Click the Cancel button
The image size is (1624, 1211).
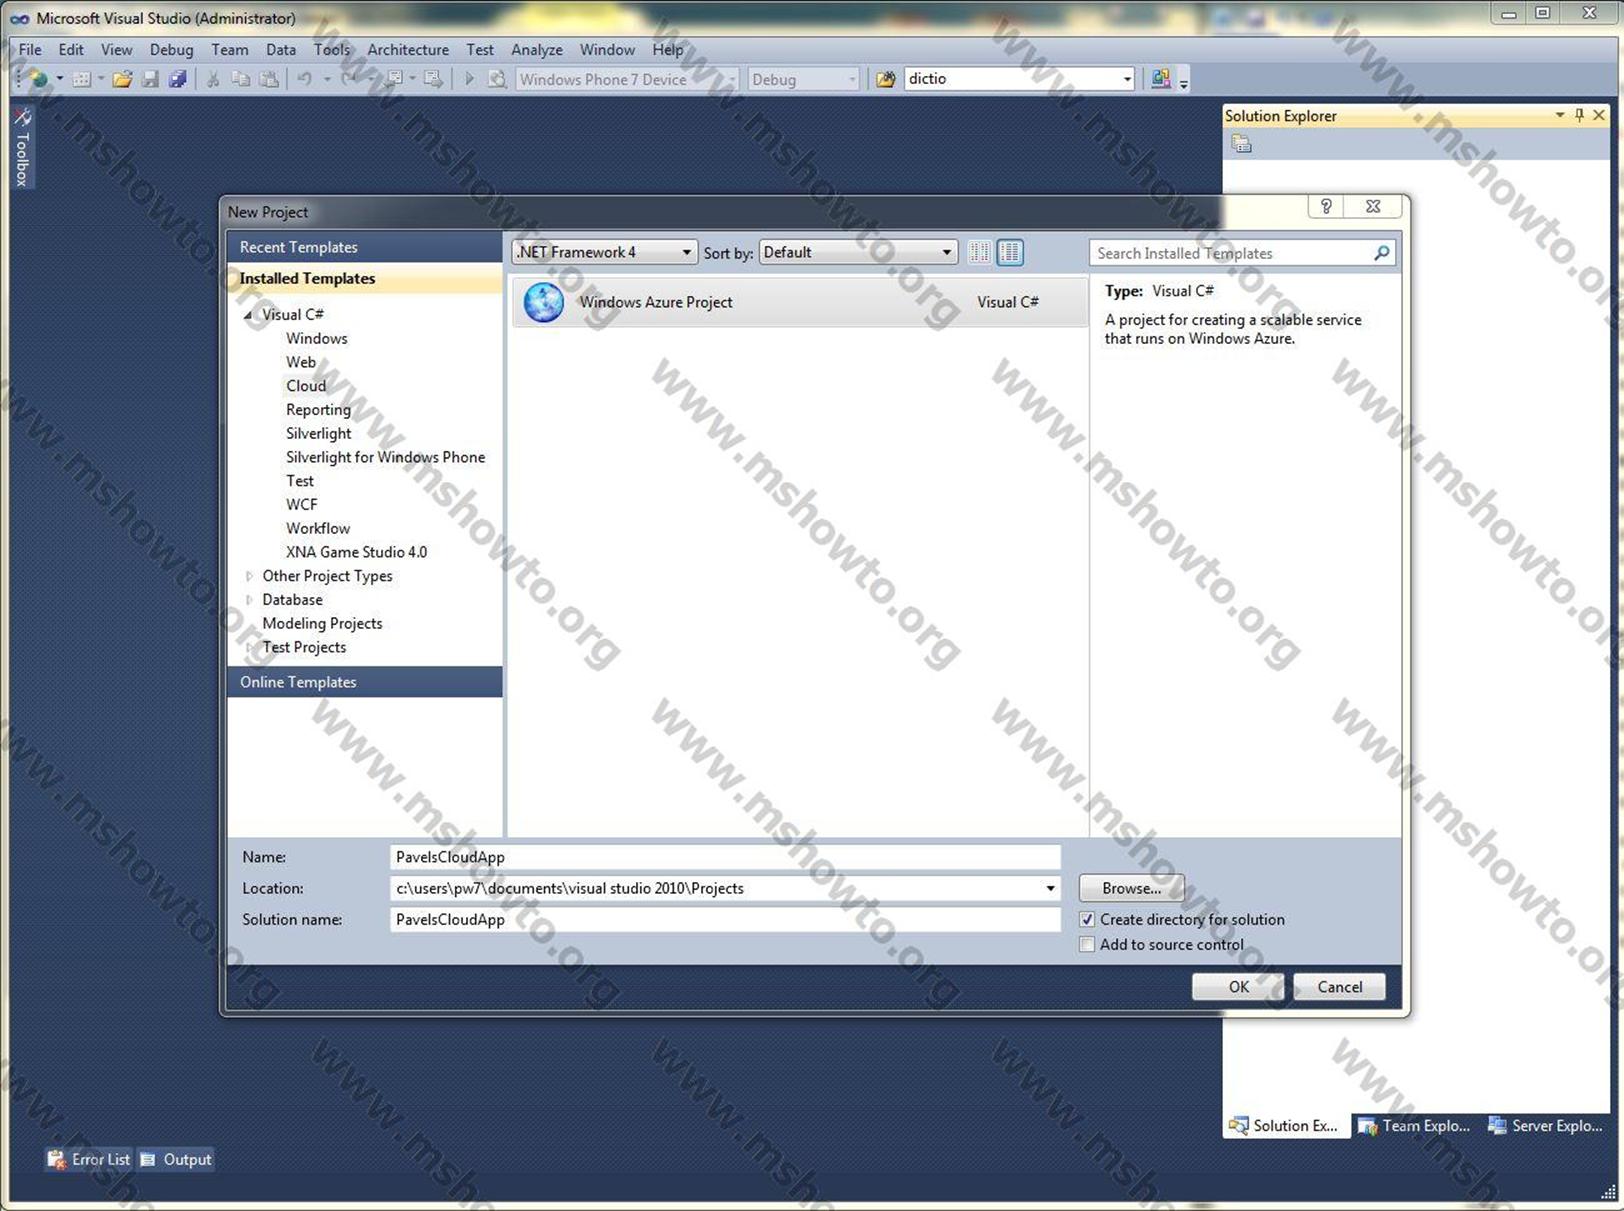coord(1339,987)
